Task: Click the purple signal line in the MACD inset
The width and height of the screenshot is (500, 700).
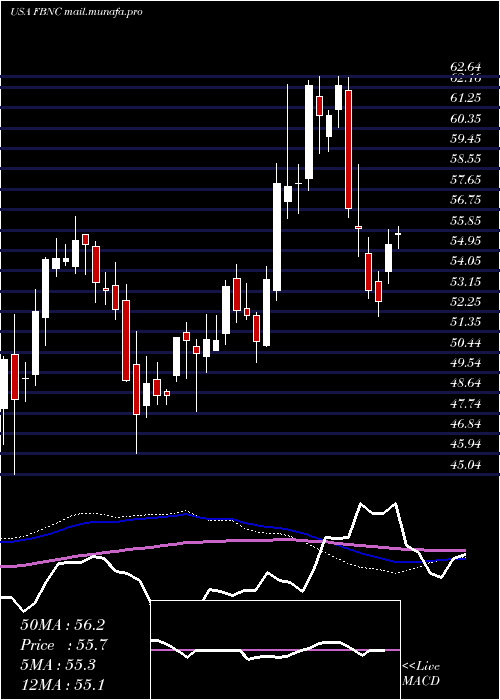Action: click(275, 650)
